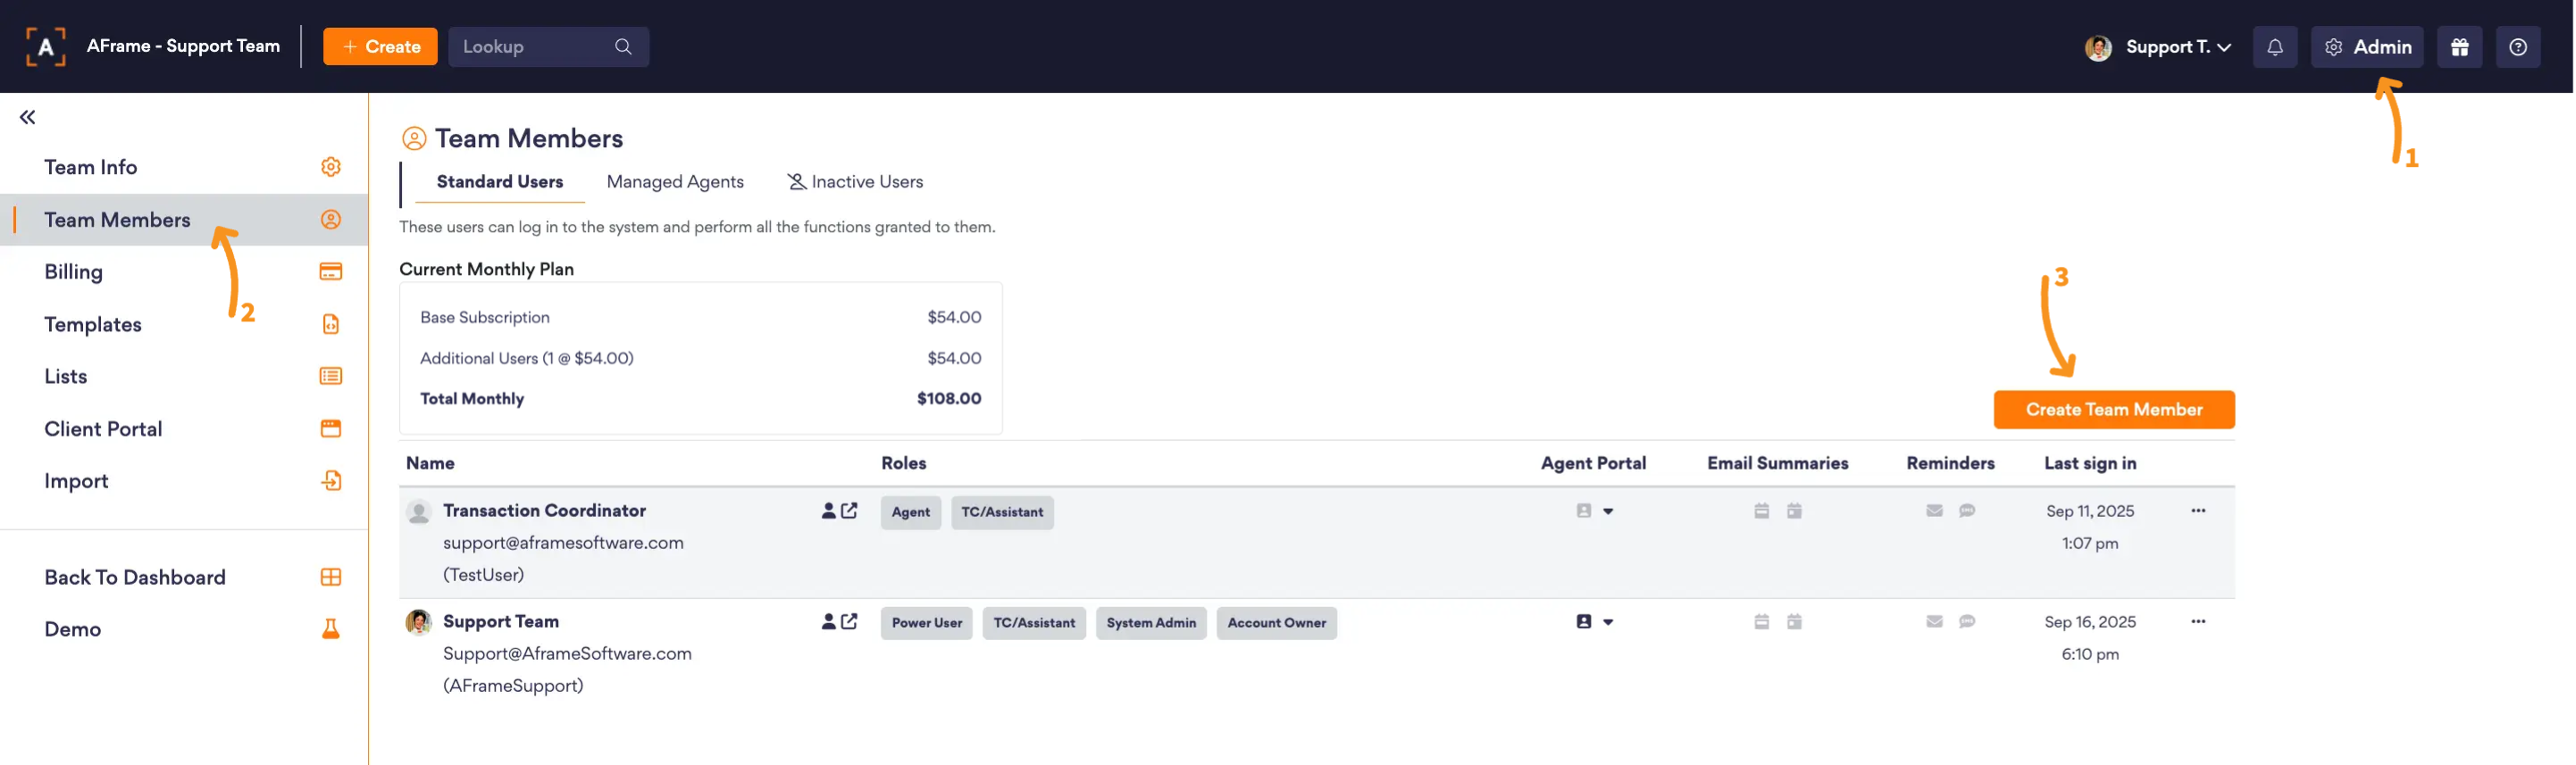Image resolution: width=2576 pixels, height=765 pixels.
Task: Open more options for Transaction Coordinator row
Action: tap(2197, 511)
